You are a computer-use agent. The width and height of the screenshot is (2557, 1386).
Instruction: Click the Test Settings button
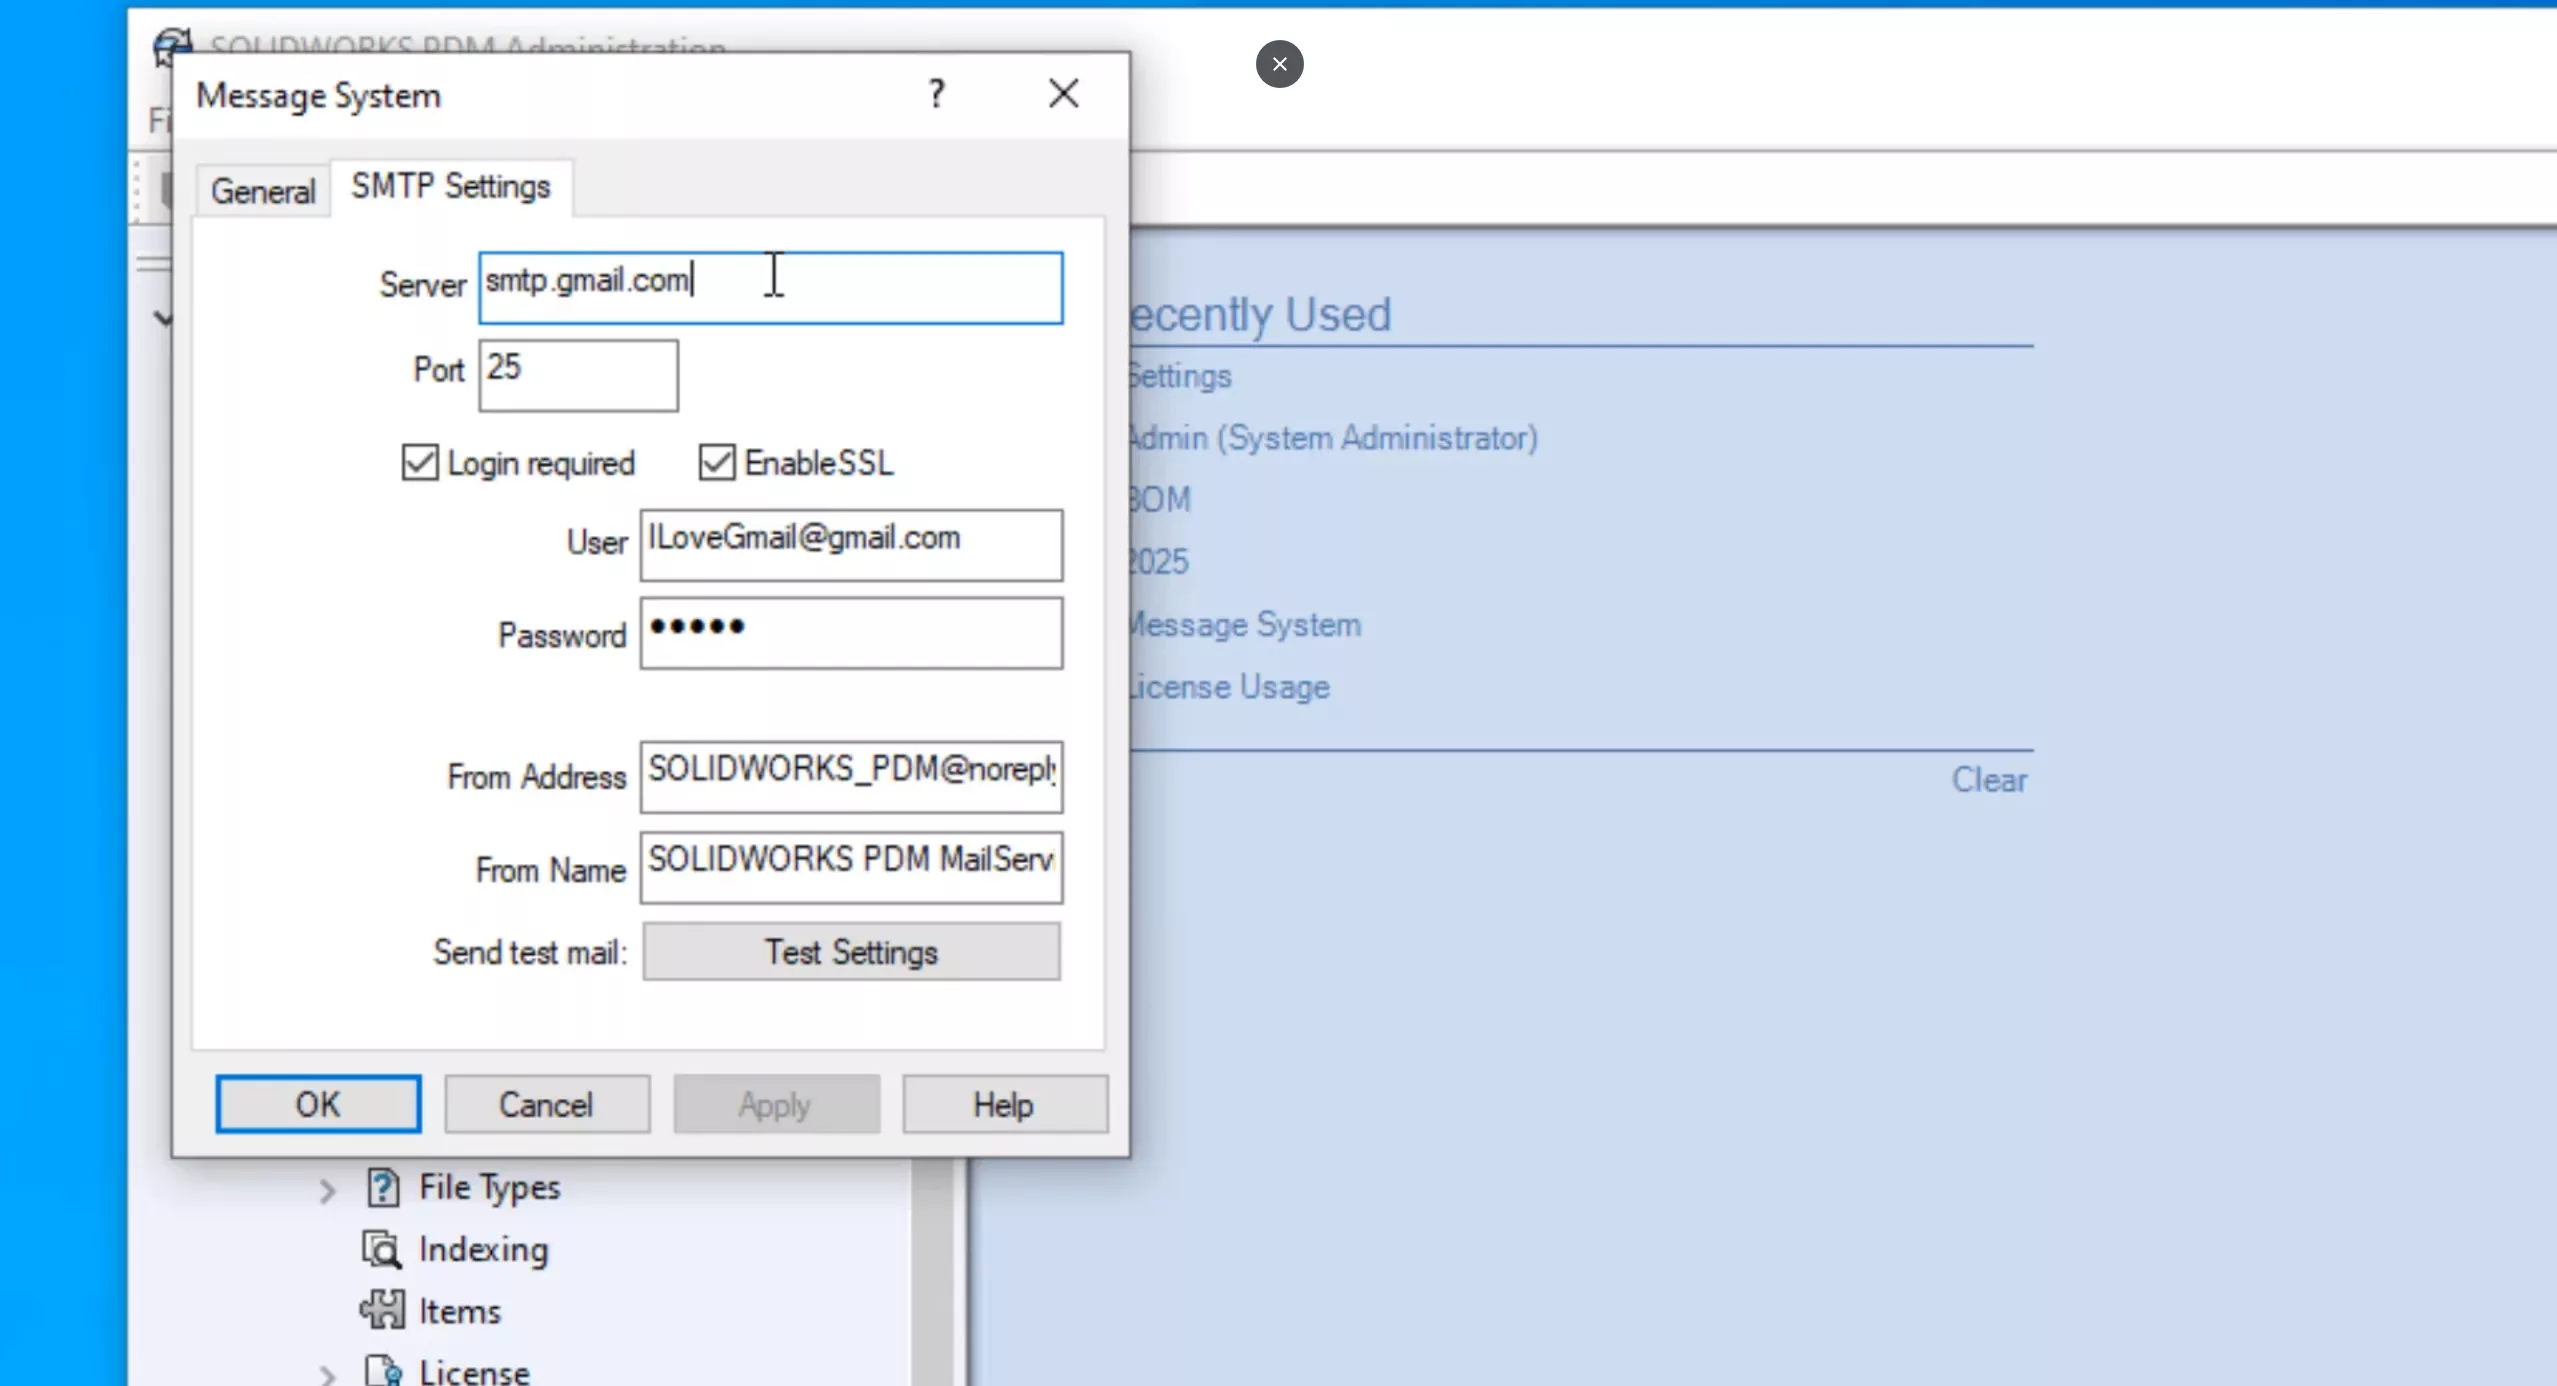851,951
